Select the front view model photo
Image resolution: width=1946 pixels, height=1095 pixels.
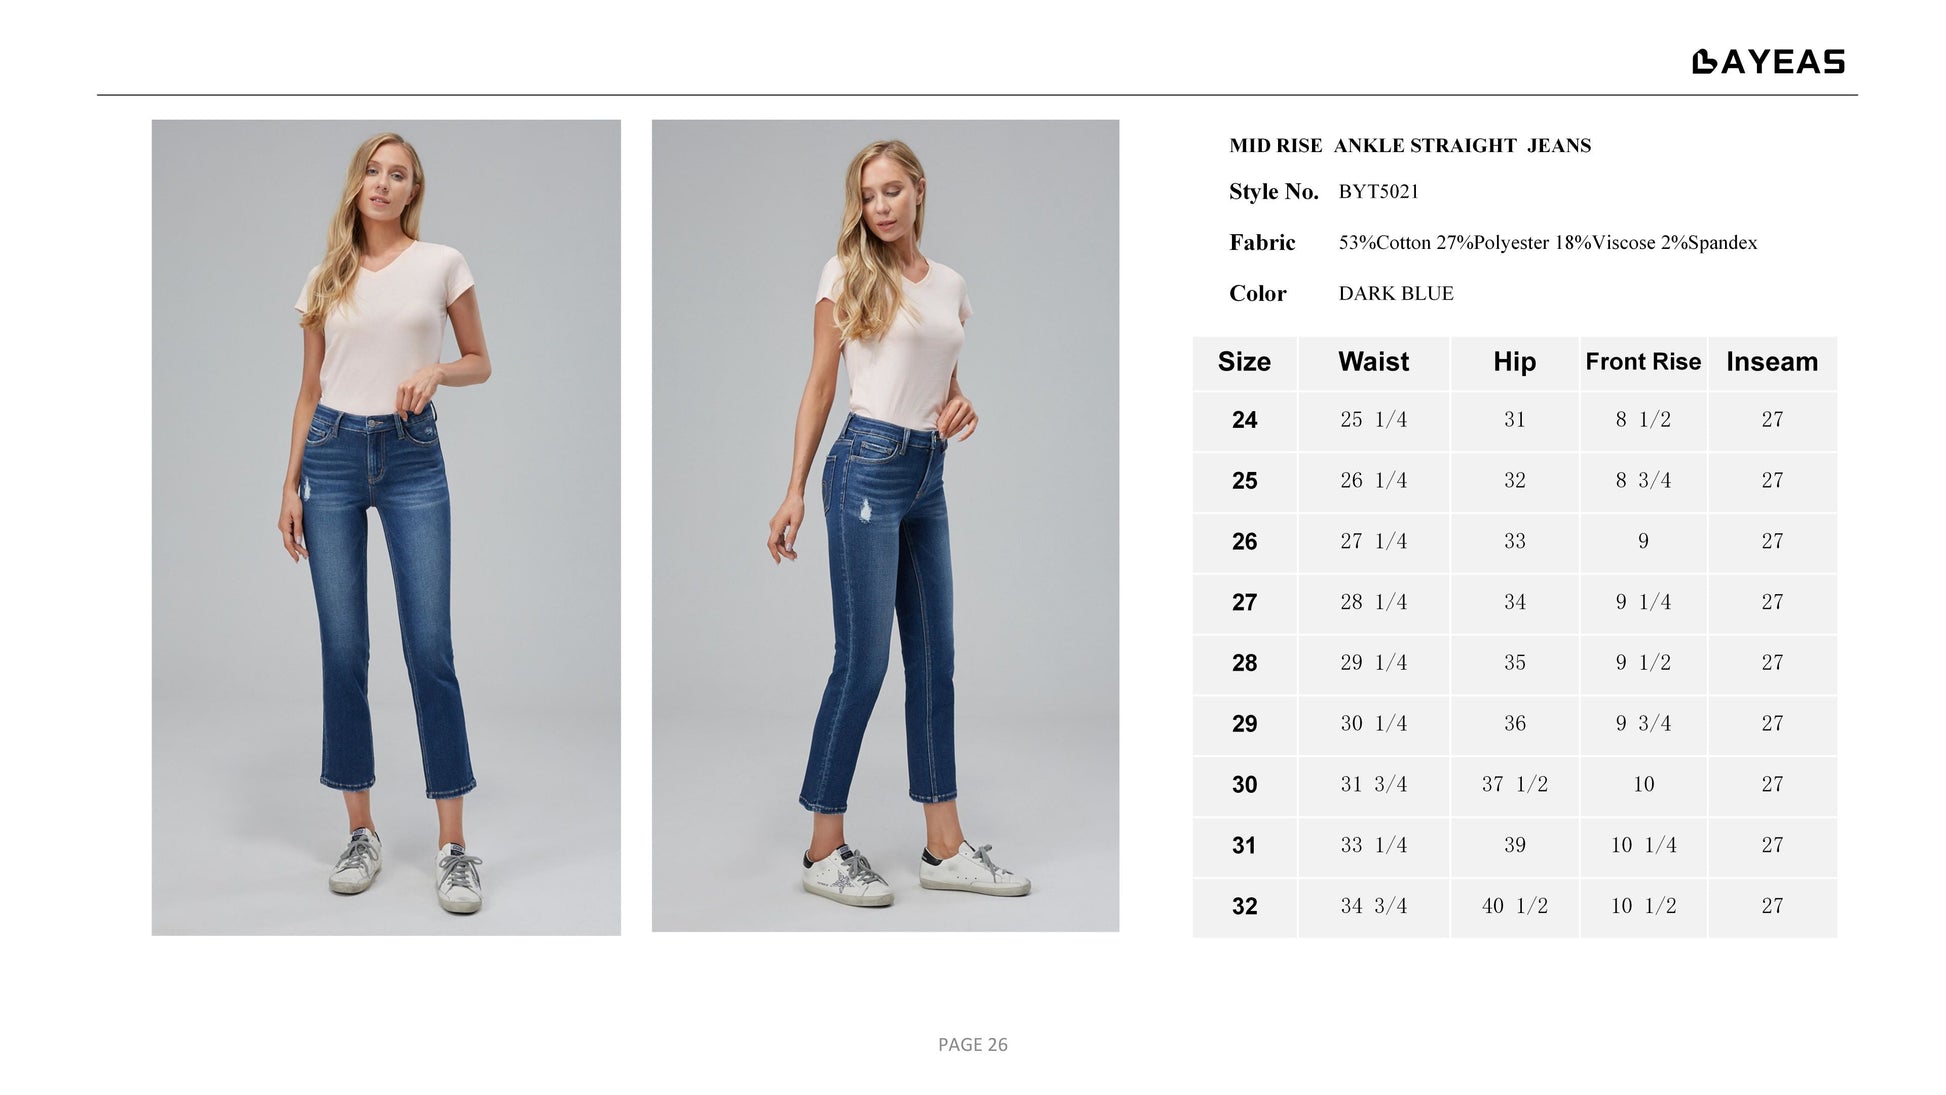coord(386,527)
